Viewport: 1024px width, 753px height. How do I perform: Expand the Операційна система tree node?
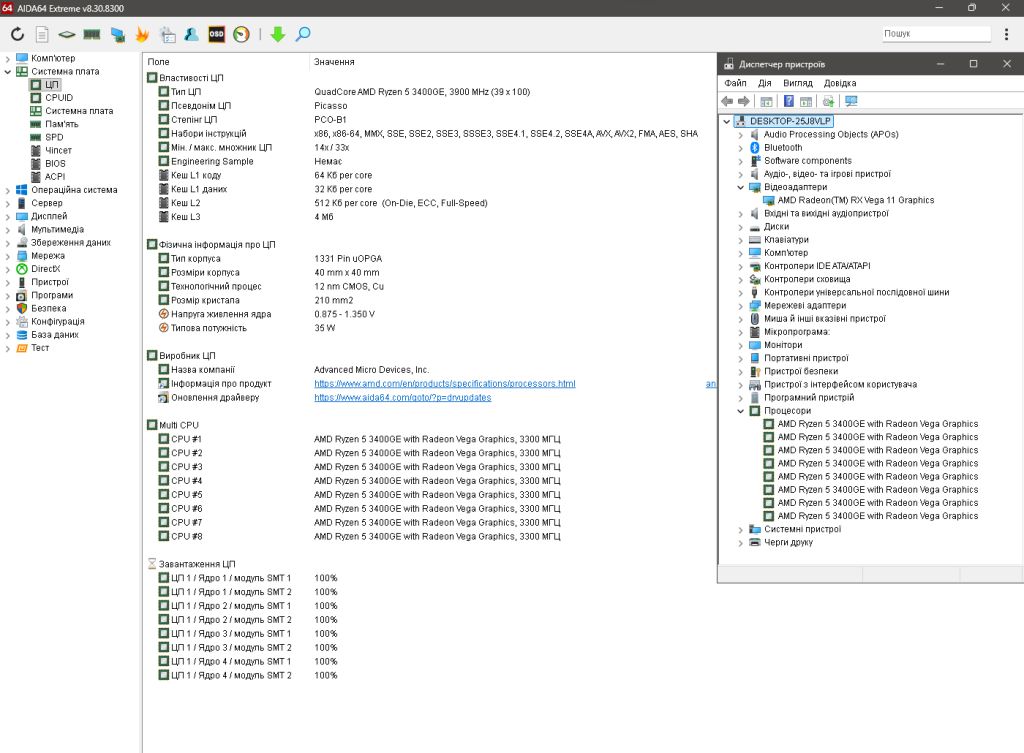[8, 191]
